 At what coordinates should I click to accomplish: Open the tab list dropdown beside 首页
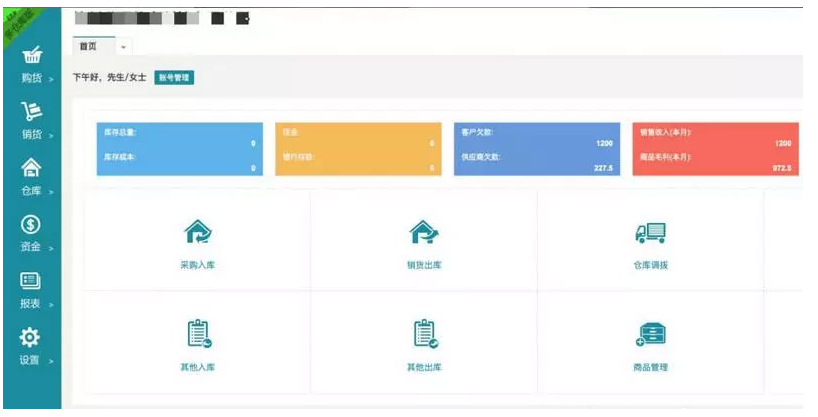coord(124,47)
